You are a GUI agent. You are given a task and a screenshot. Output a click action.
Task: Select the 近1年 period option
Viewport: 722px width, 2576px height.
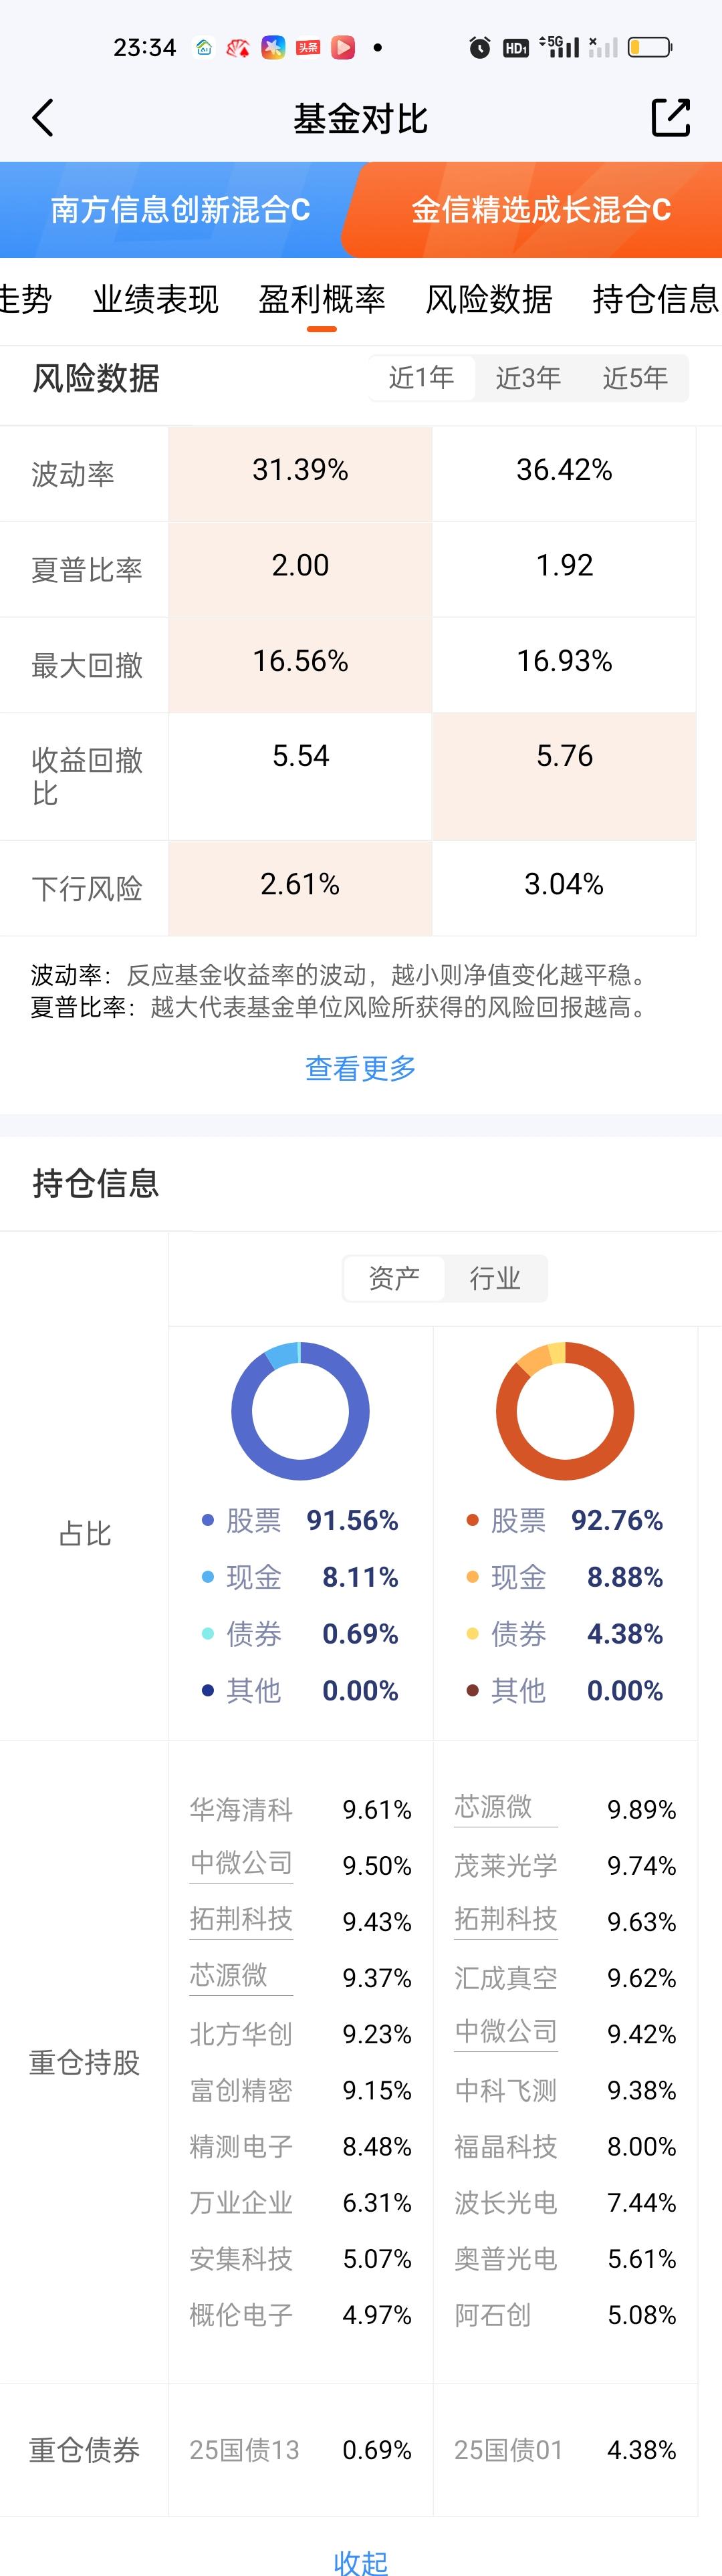point(421,378)
